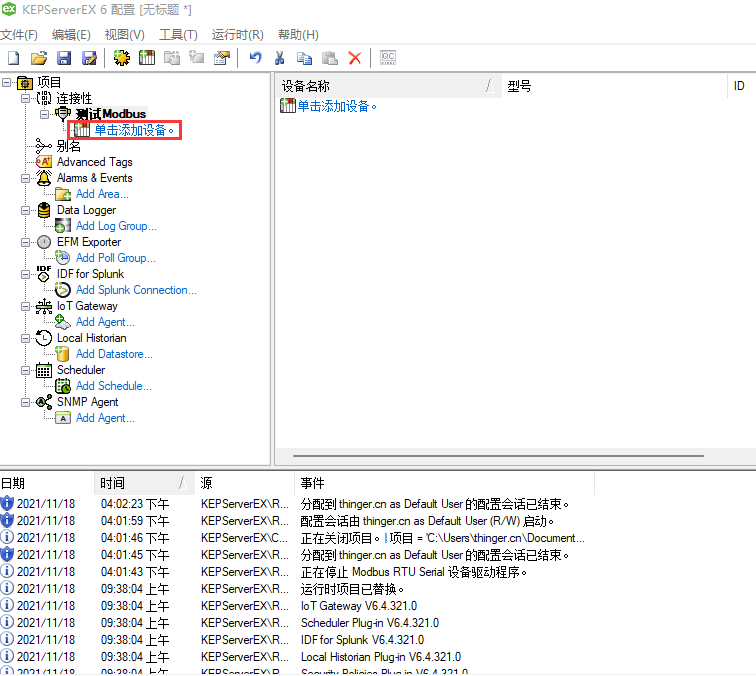
Task: Sort the list by 设备名称 column header
Action: point(380,86)
